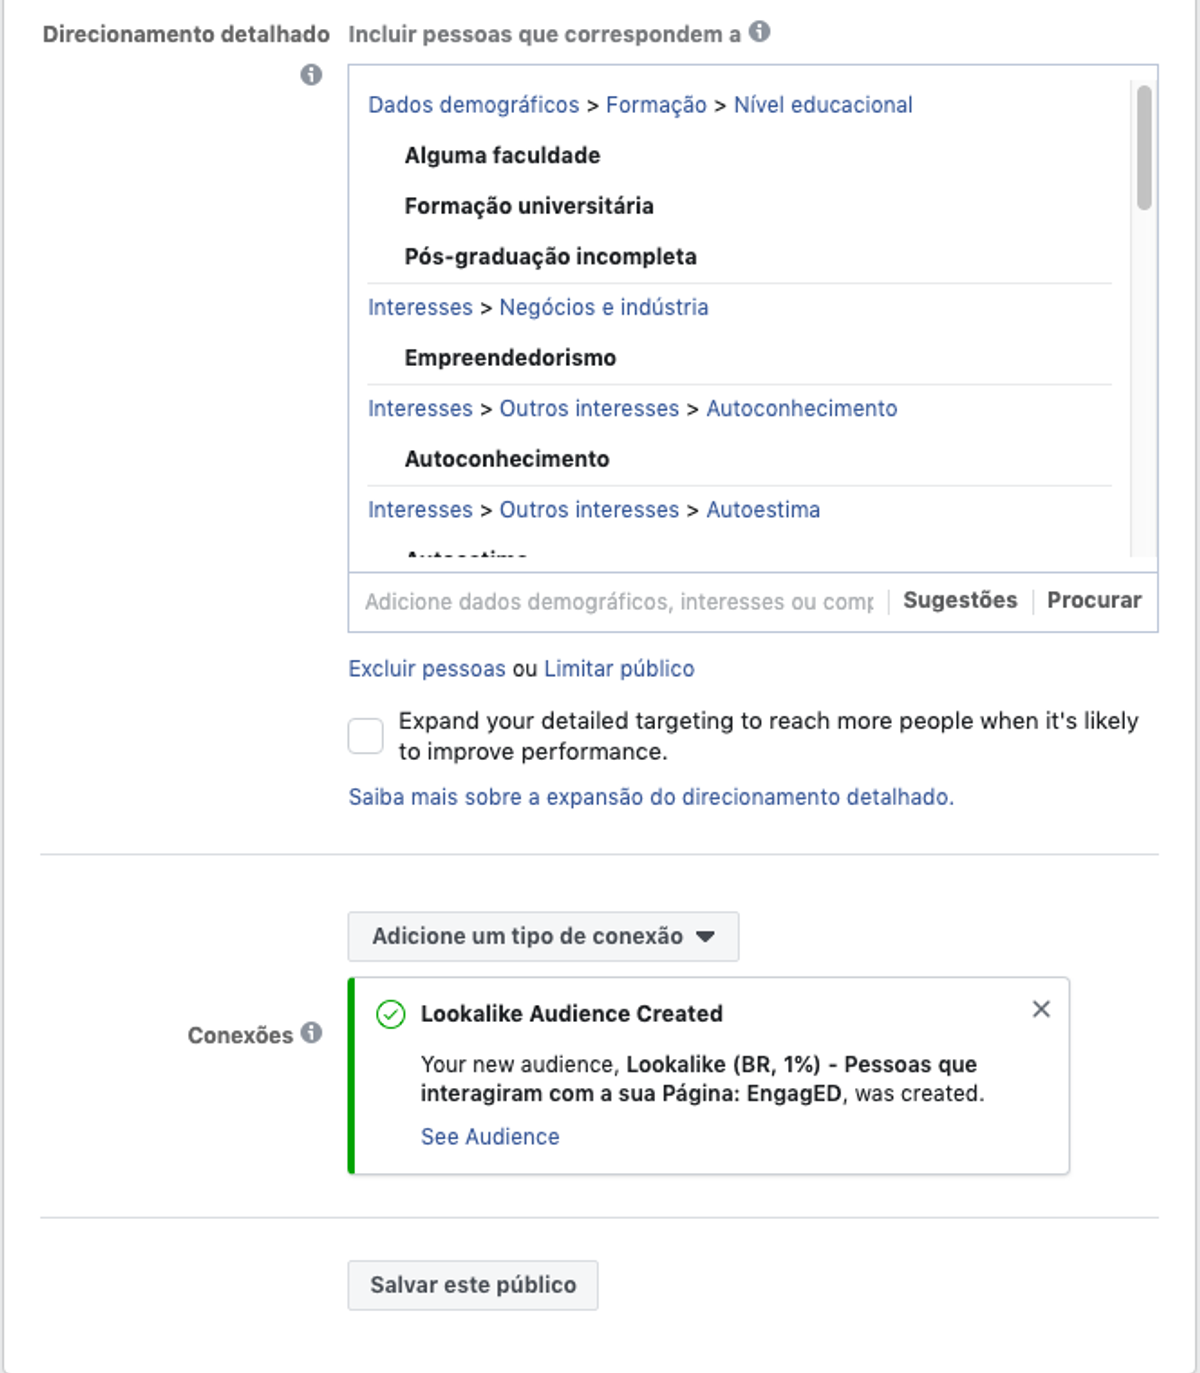This screenshot has height=1373, width=1200.
Task: Click dropdown arrow on connection type button
Action: [705, 937]
